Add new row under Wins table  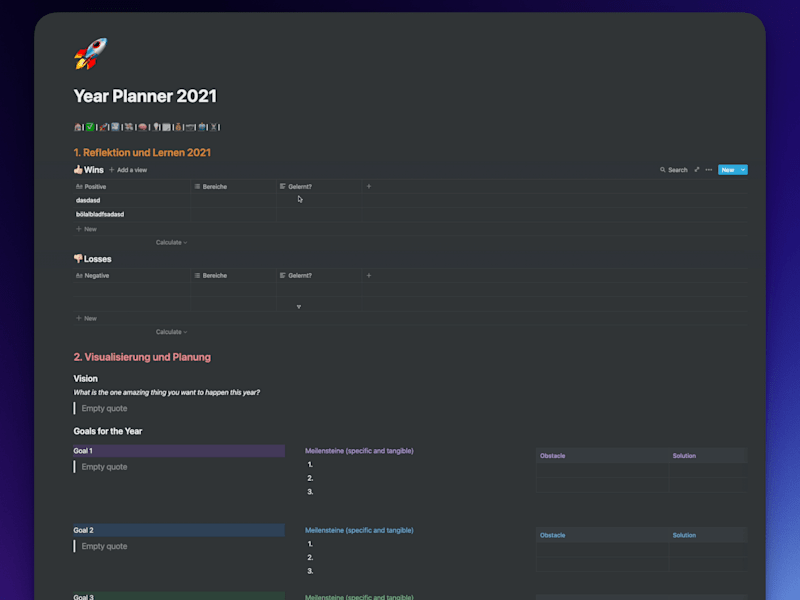[x=86, y=229]
